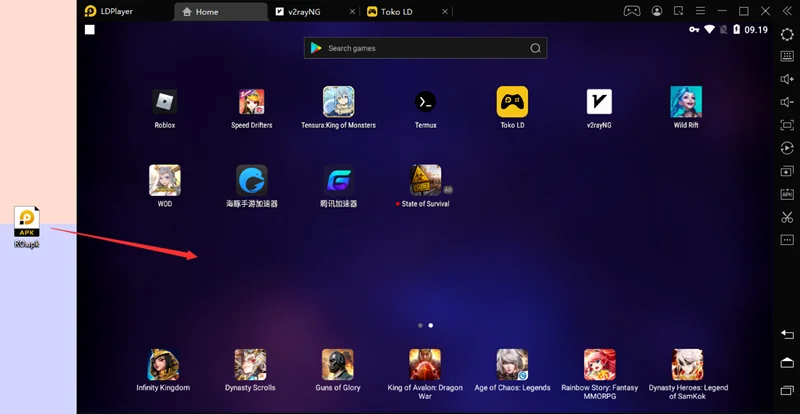Click the Android home button

pos(787,362)
